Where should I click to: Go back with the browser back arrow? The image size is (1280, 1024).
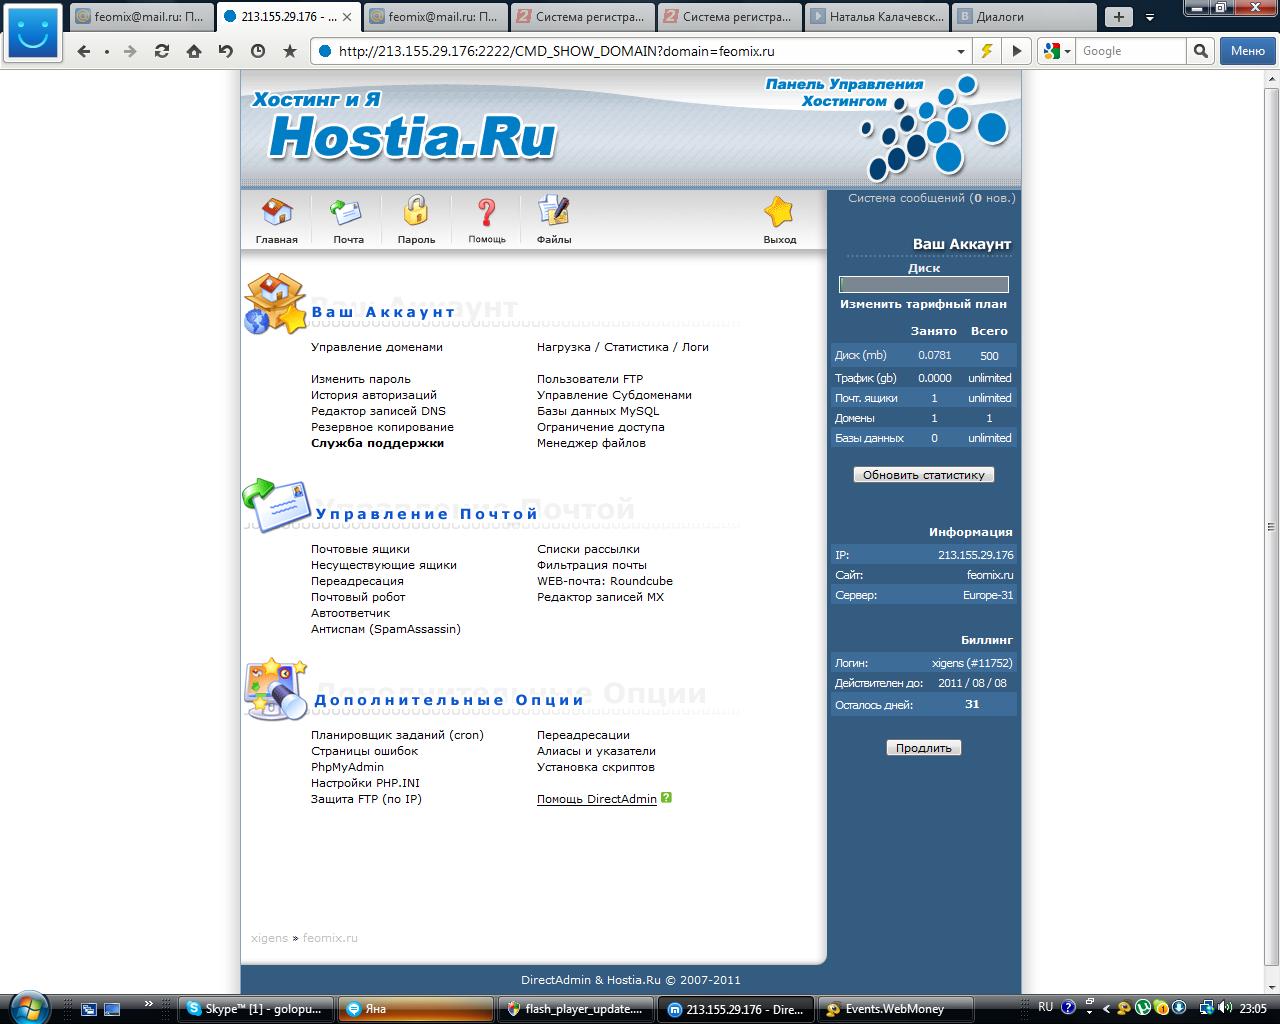84,51
